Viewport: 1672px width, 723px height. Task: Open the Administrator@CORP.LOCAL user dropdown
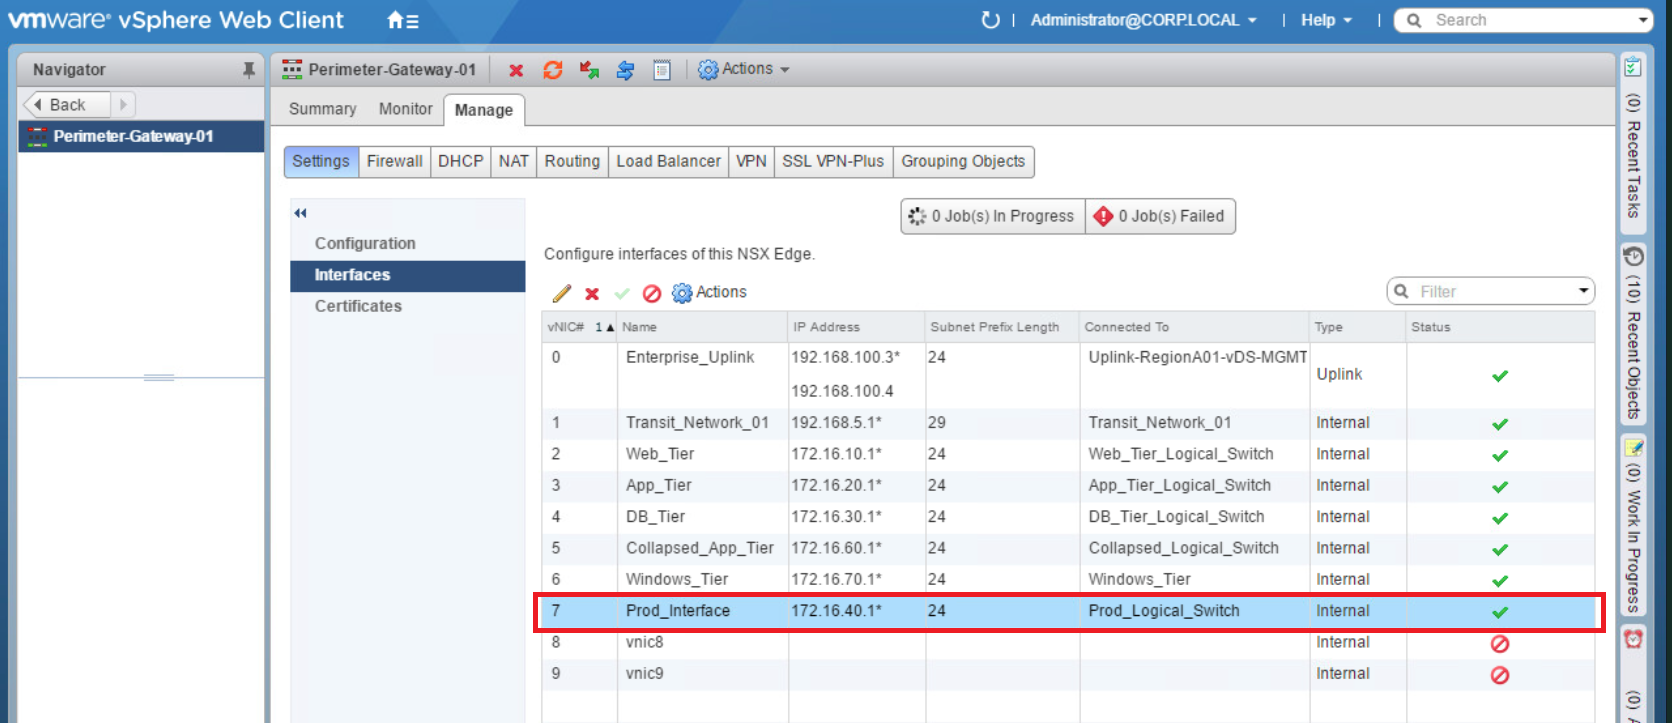point(1143,20)
